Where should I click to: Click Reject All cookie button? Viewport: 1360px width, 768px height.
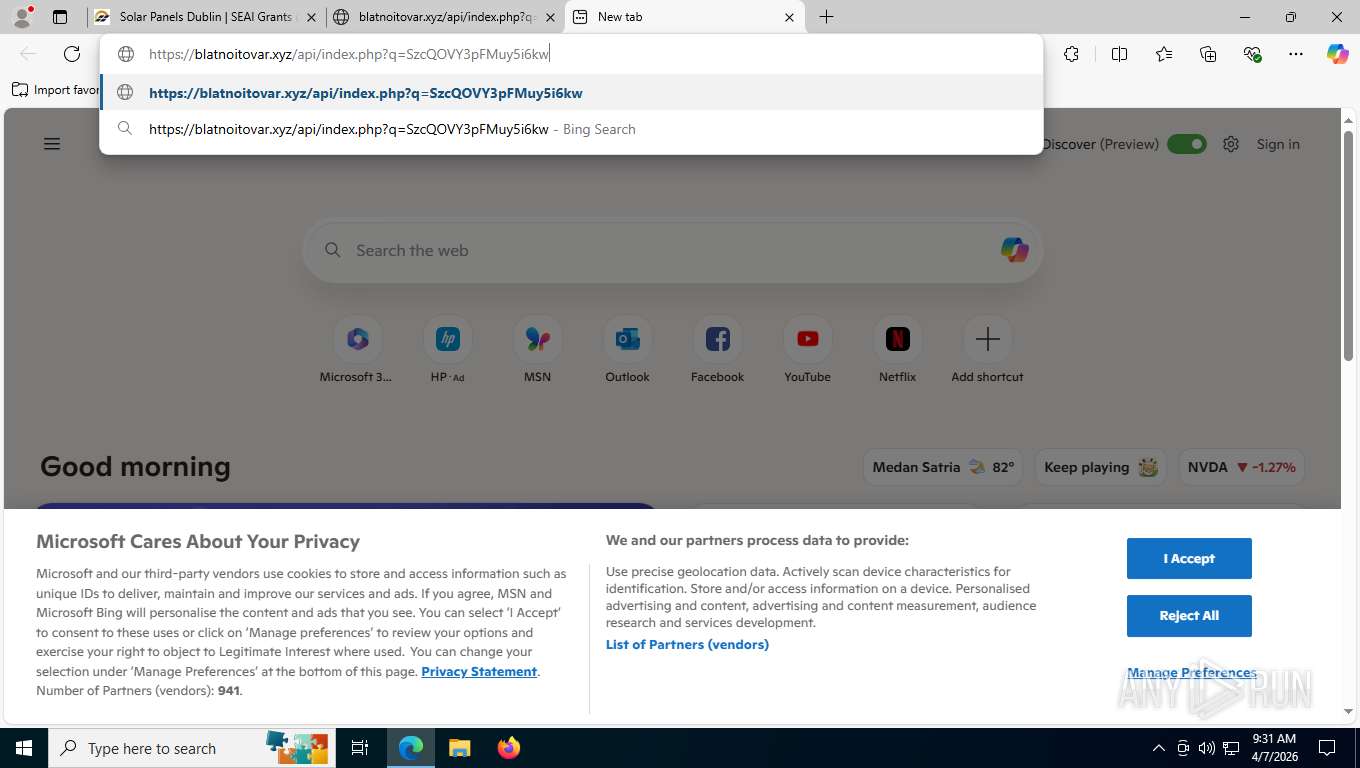(x=1189, y=615)
